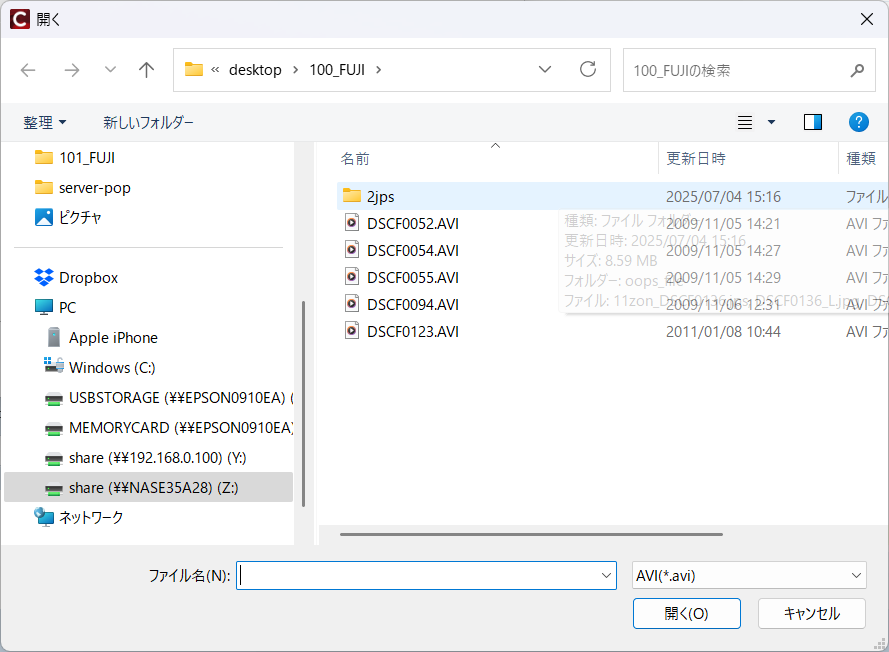Open the view options dropdown arrow
889x652 pixels.
point(771,122)
